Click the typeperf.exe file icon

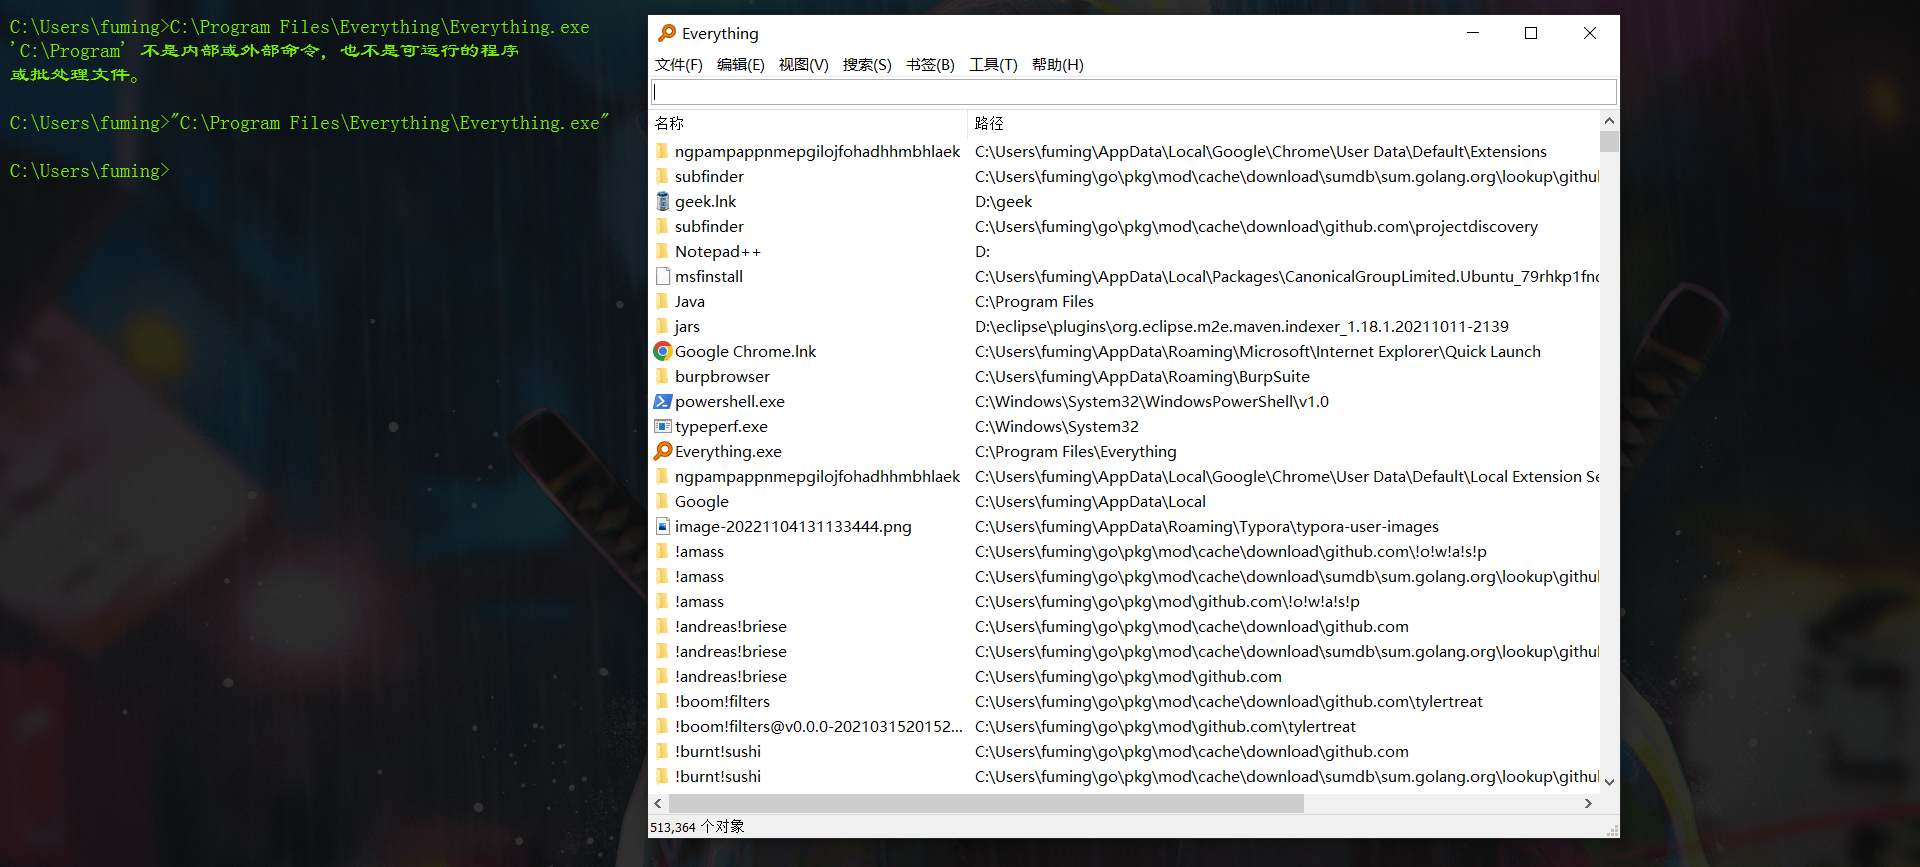click(x=662, y=426)
